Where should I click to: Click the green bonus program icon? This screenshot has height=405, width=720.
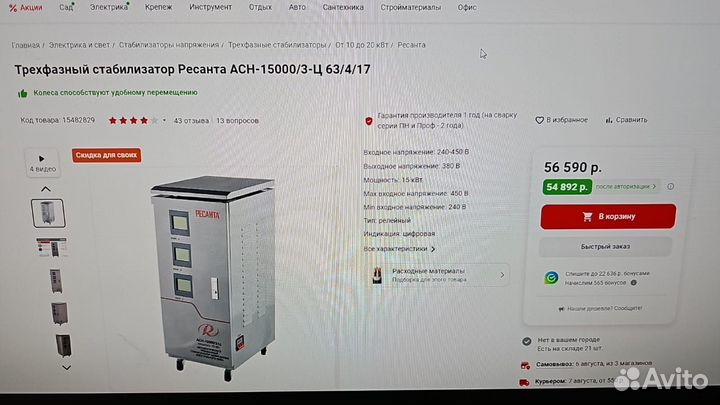pyautogui.click(x=551, y=278)
